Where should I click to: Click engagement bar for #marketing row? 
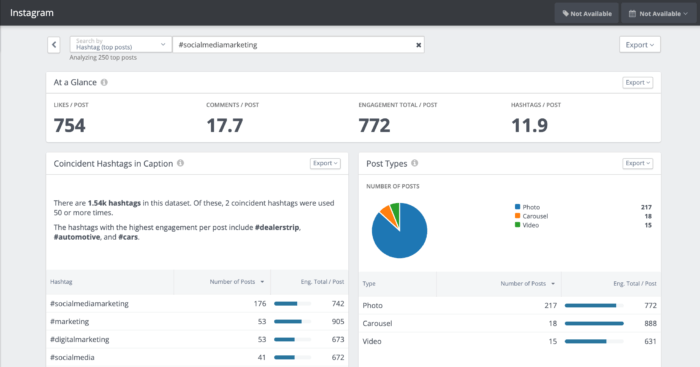(x=292, y=321)
